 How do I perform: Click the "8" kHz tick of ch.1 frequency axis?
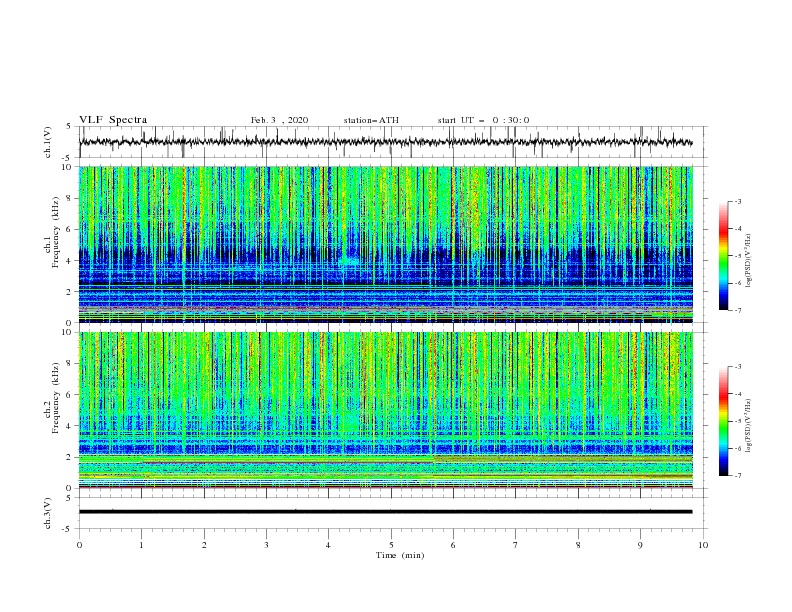70,198
